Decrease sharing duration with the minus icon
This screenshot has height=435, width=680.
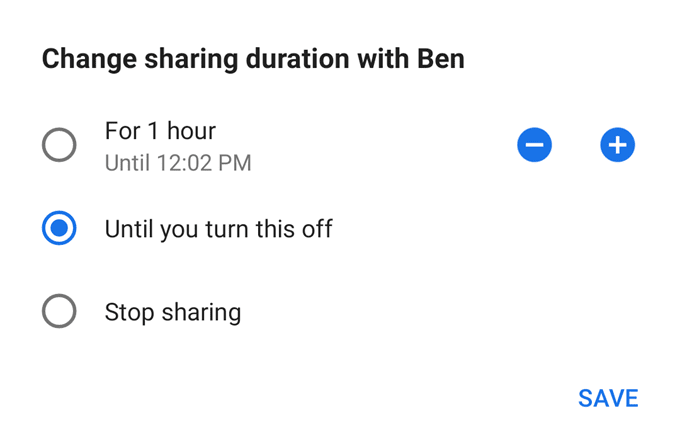tap(534, 145)
